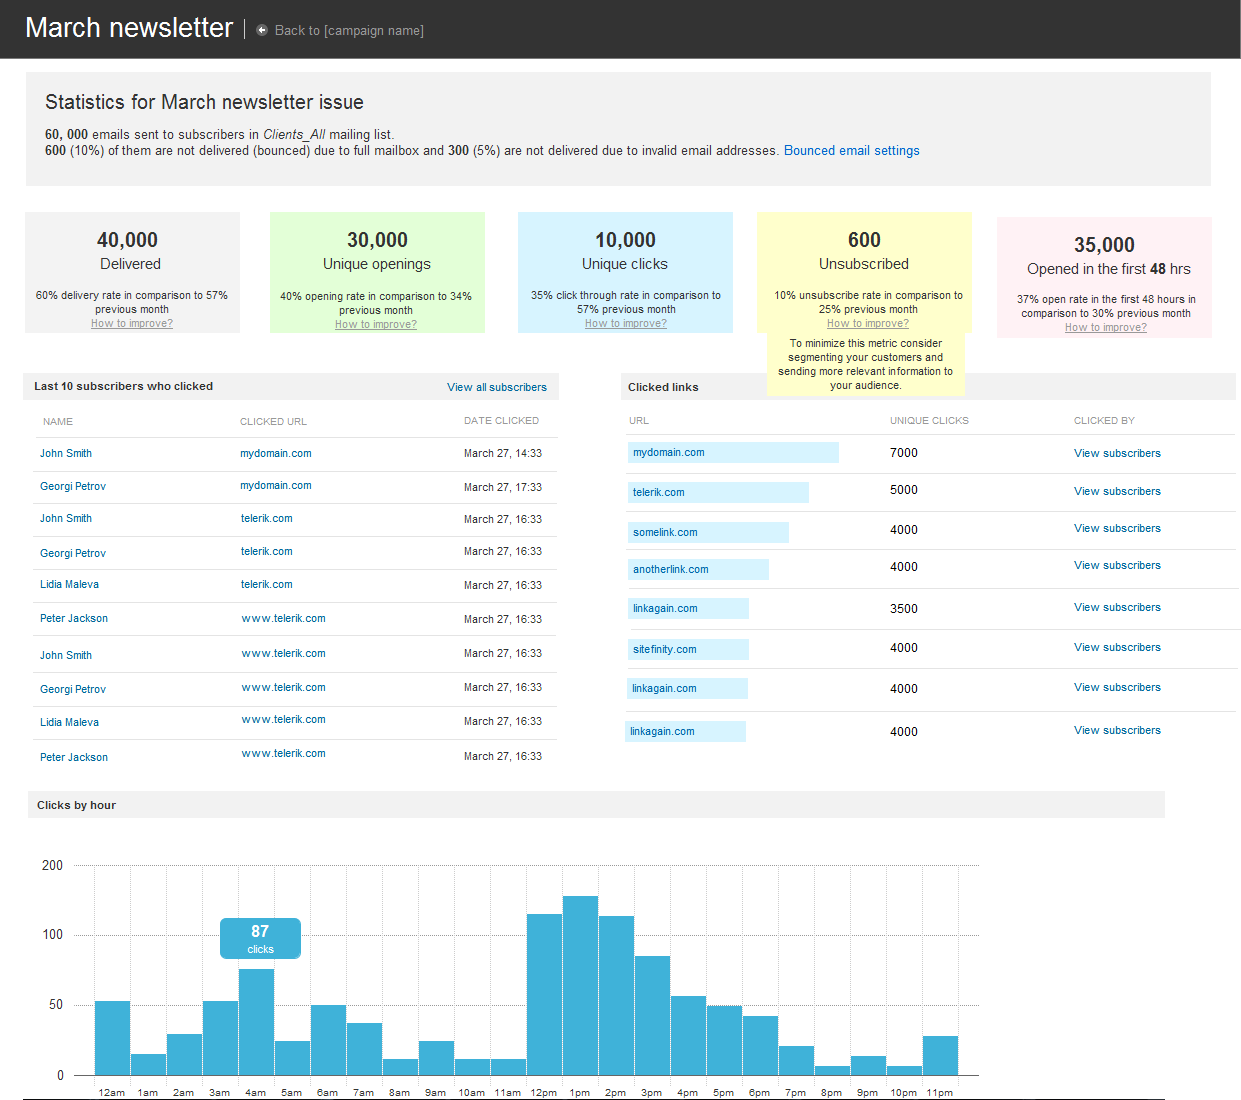The height and width of the screenshot is (1100, 1241).
Task: View subscribers who clicked mydomain.com
Action: point(1117,453)
